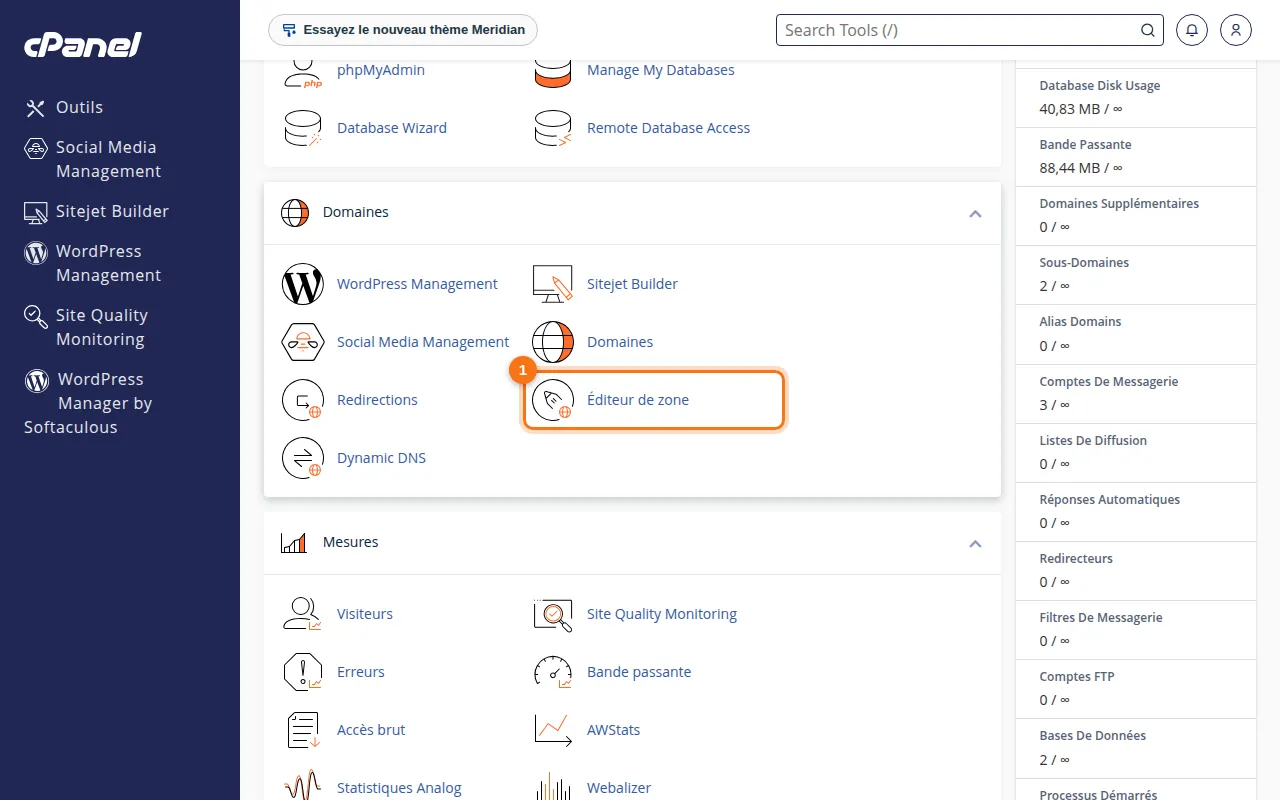This screenshot has width=1280, height=800.
Task: Click Sitejet Builder icon in Domaines section
Action: click(553, 284)
